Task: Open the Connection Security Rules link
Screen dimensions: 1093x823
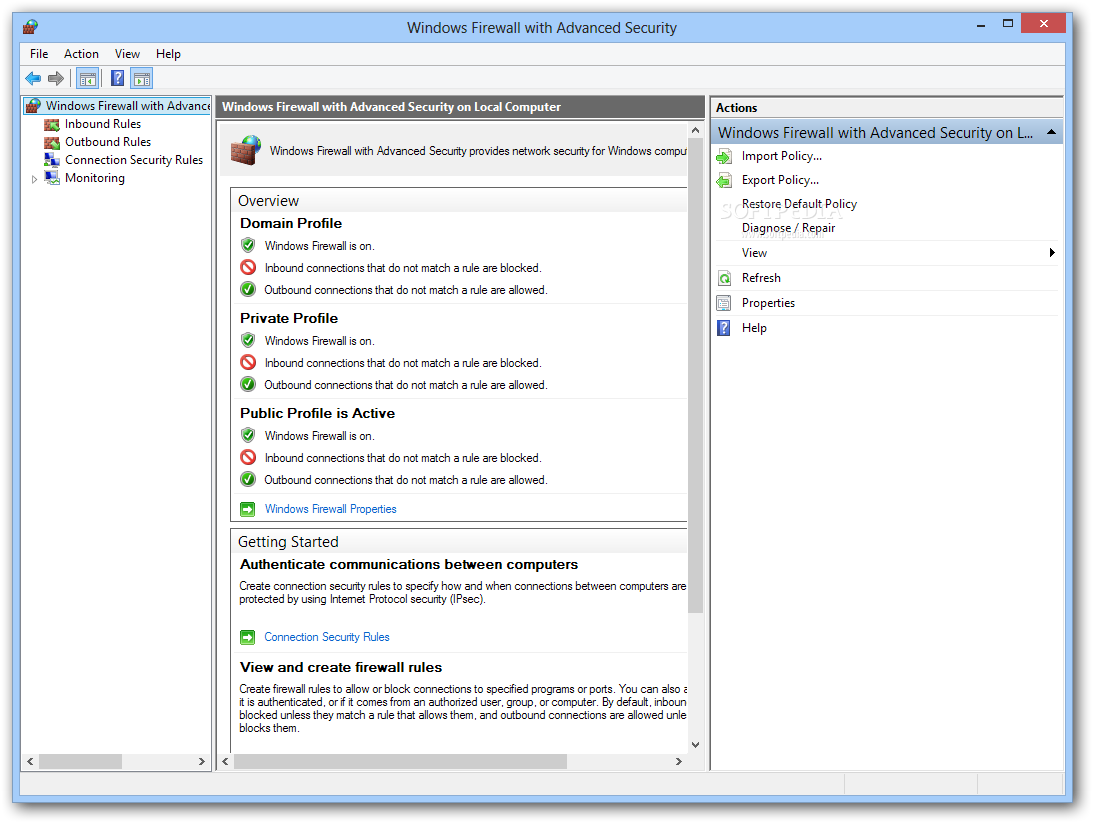Action: (x=327, y=638)
